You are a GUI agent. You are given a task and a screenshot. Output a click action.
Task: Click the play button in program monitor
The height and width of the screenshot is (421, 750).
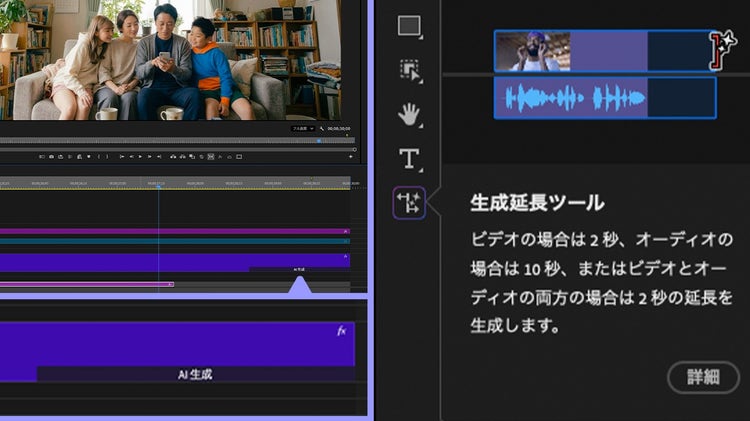click(141, 156)
